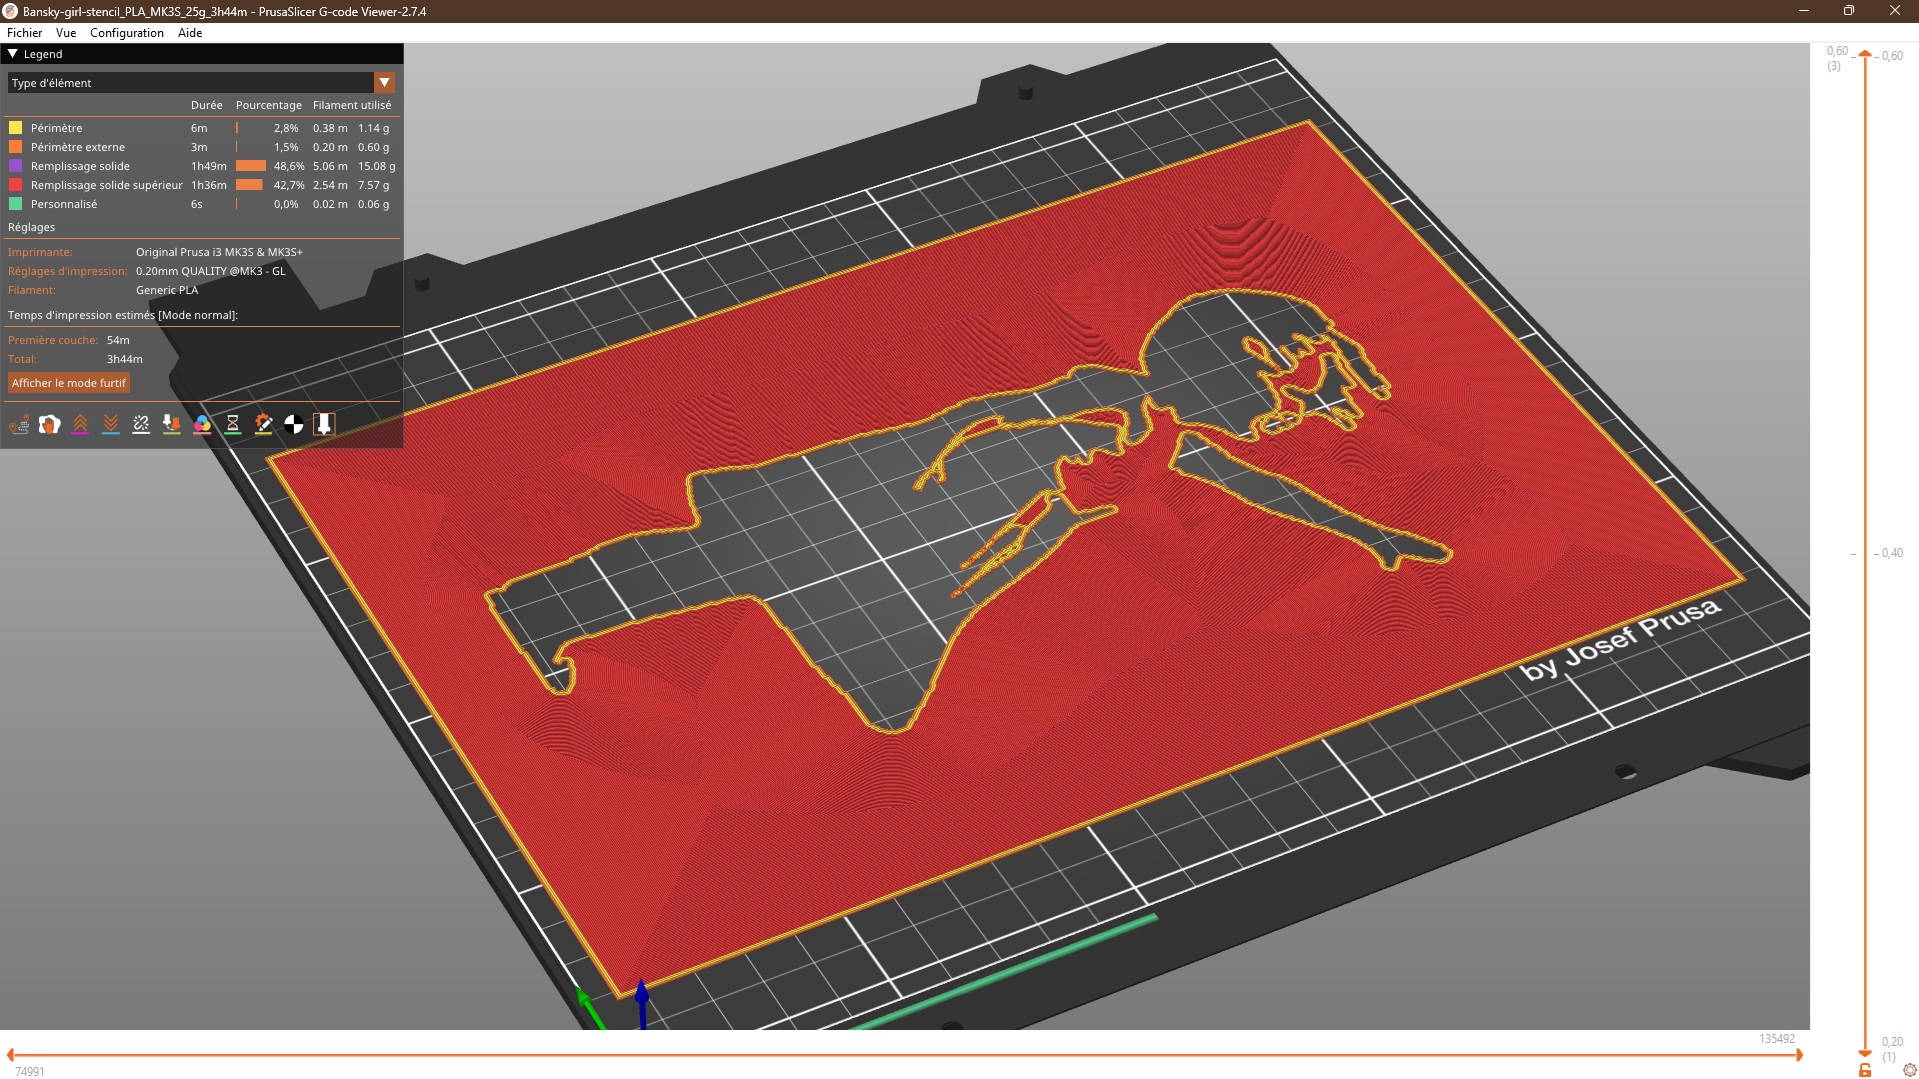Click the left horizontal move slider thumb
The image size is (1919, 1079).
(11, 1055)
